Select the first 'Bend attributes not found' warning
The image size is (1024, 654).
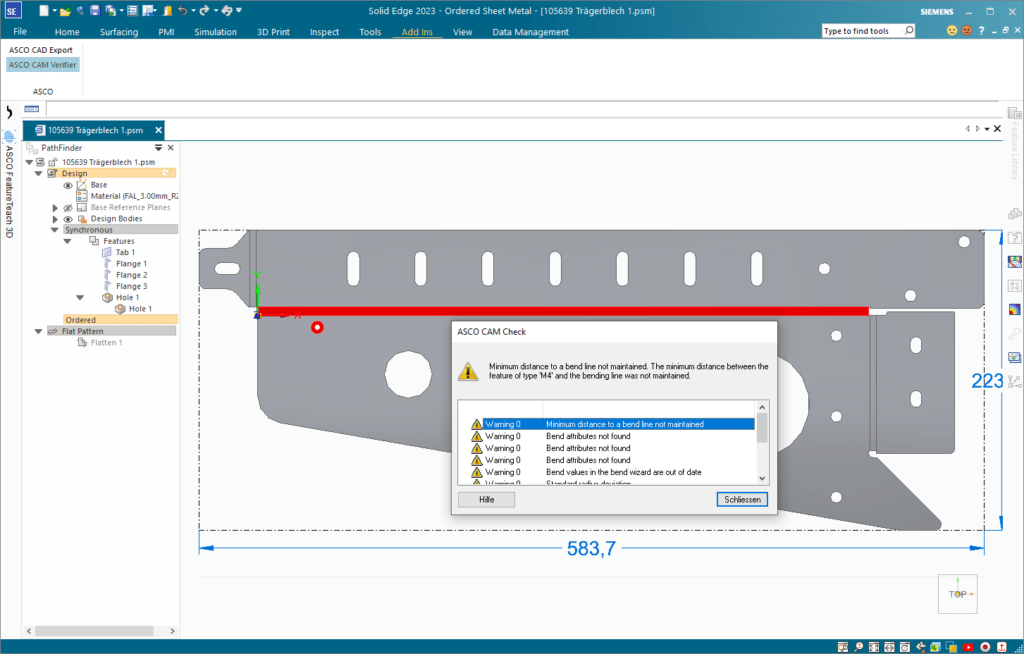pos(588,436)
